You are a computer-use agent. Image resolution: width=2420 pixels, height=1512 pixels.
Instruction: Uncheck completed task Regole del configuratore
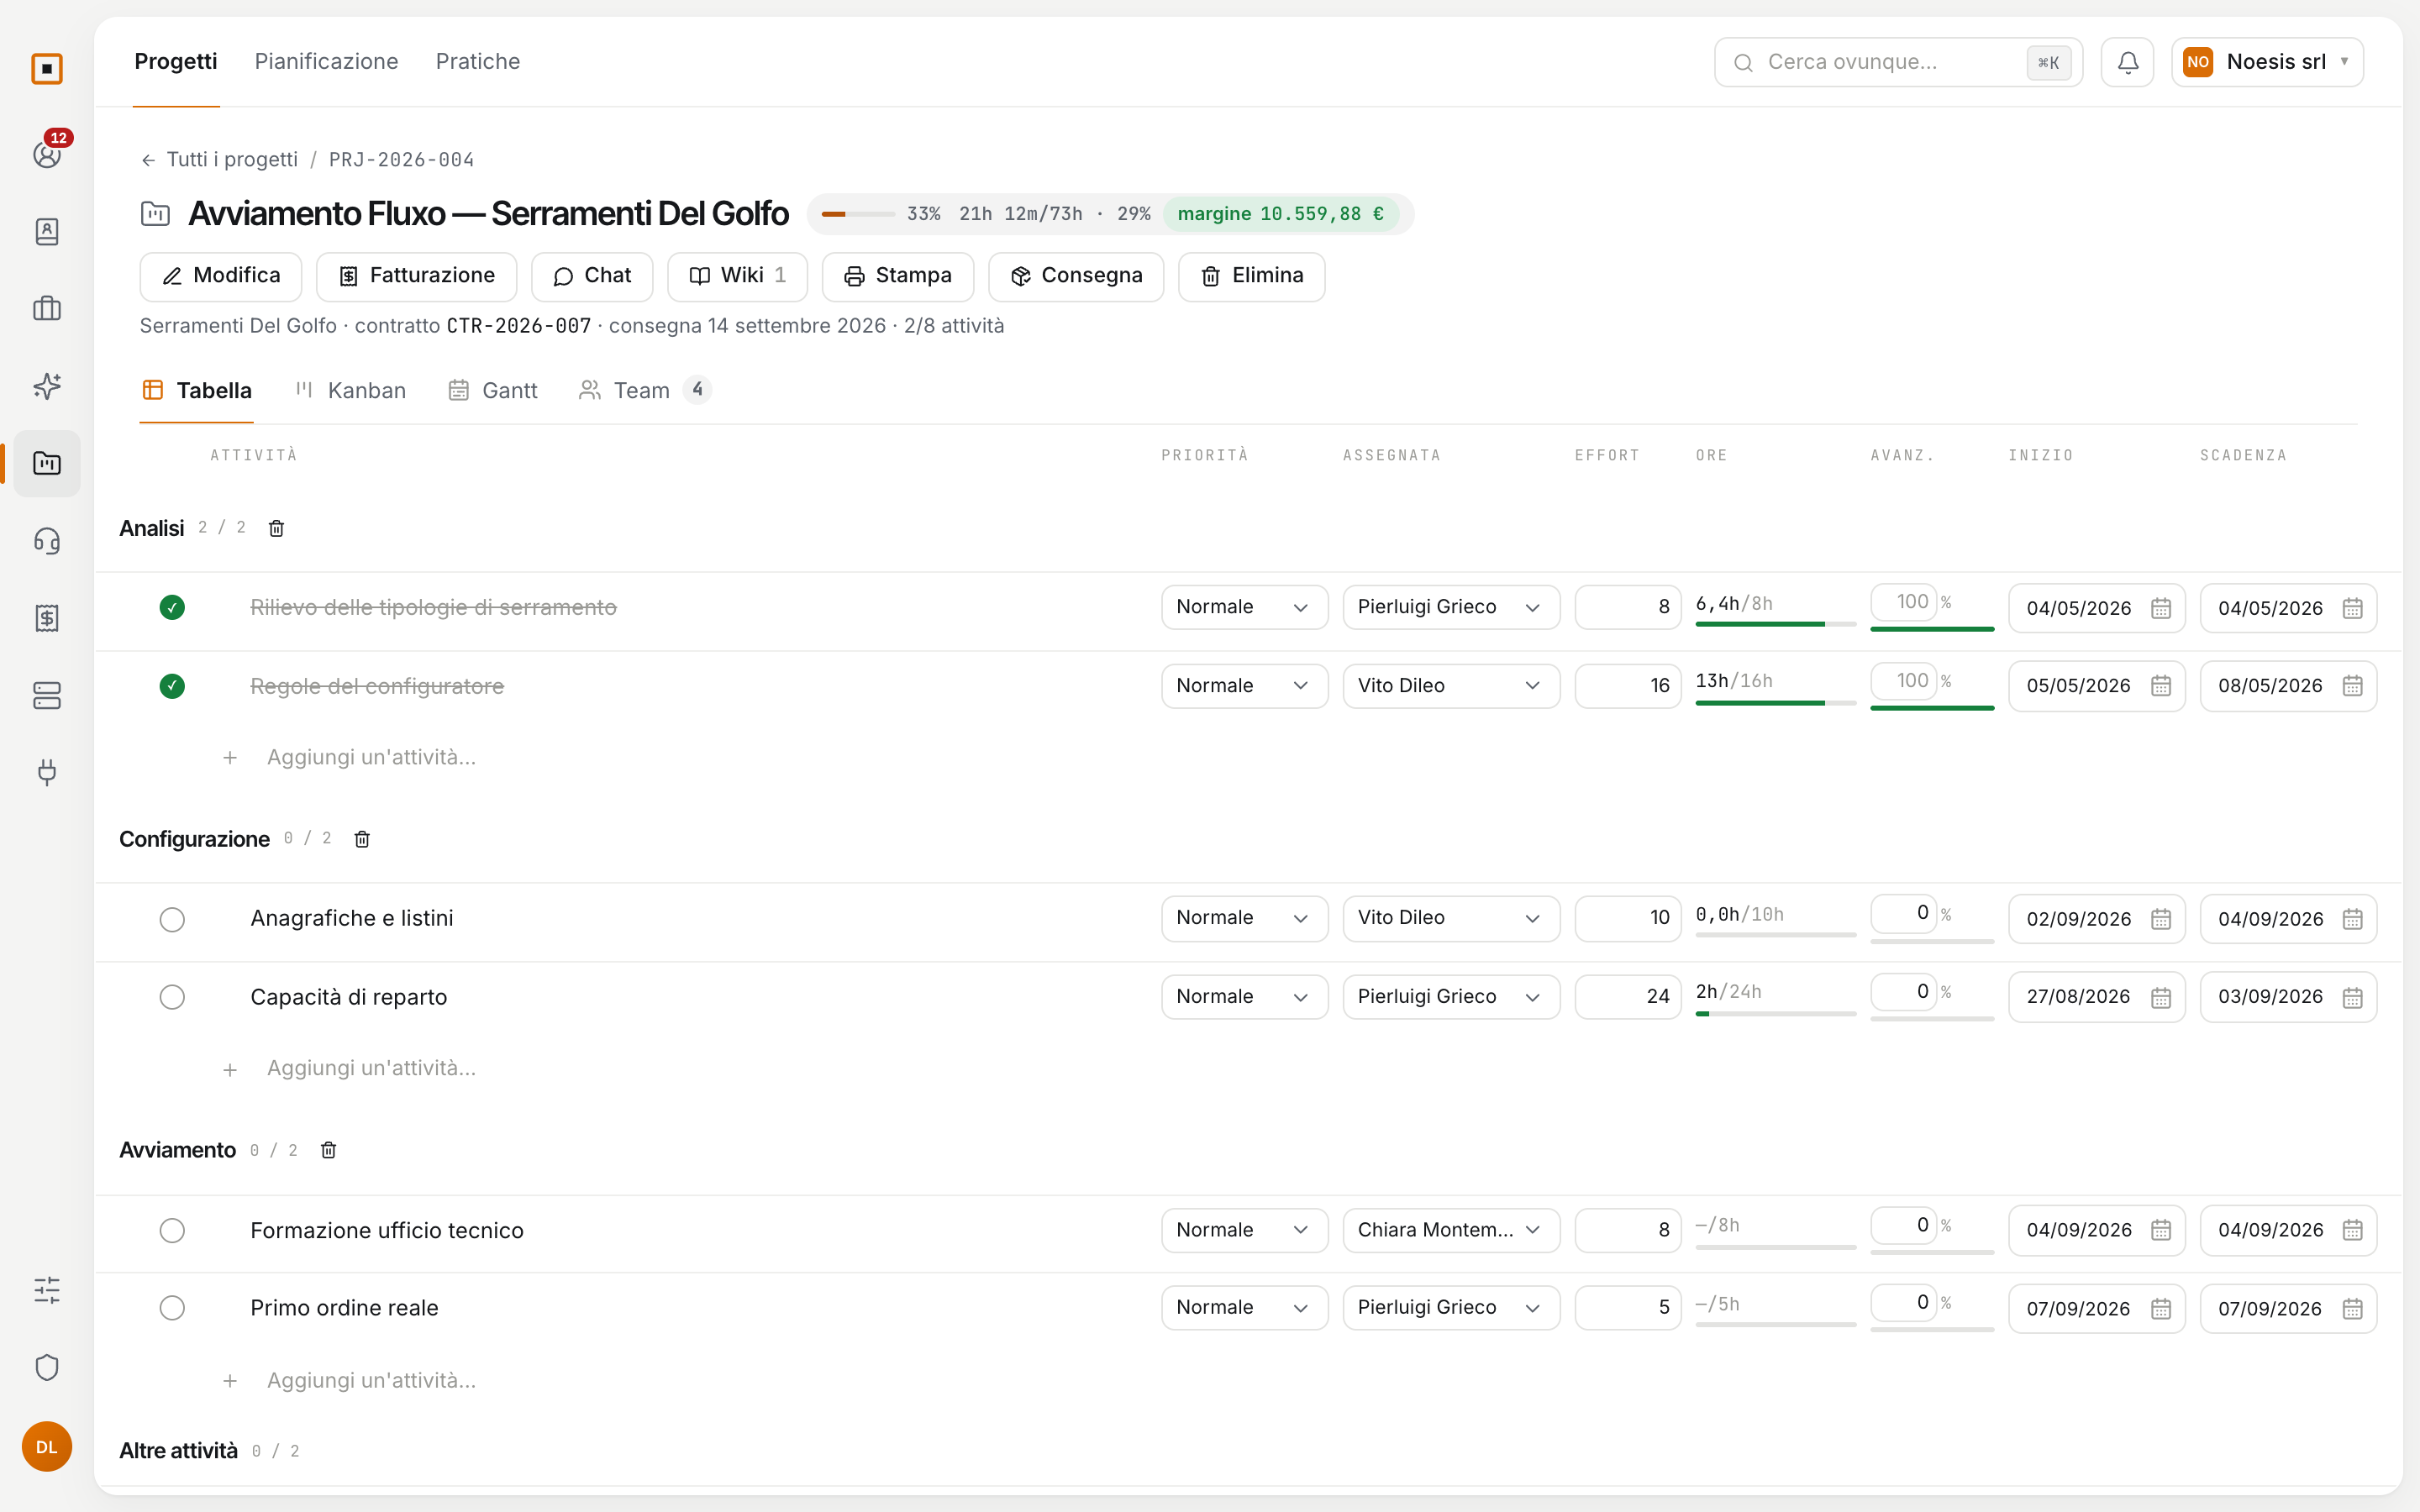172,686
